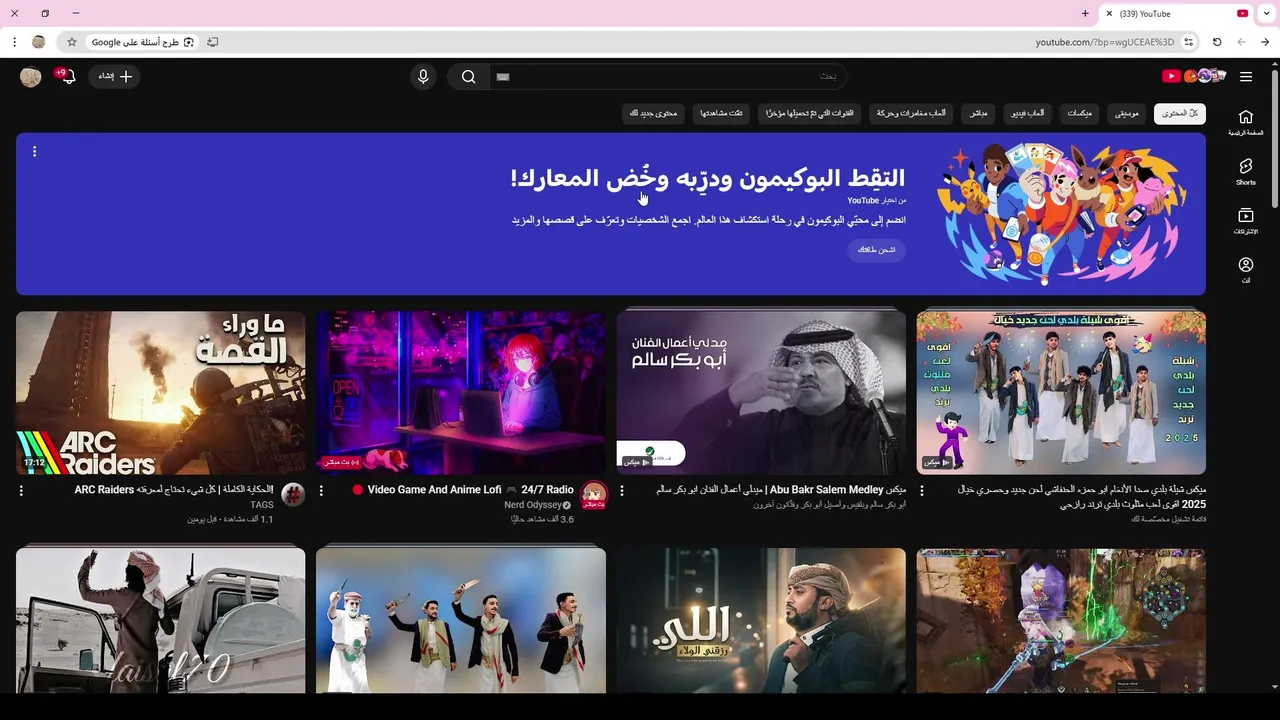Click the search magnifier button
Viewport: 1280px width, 720px height.
(468, 76)
